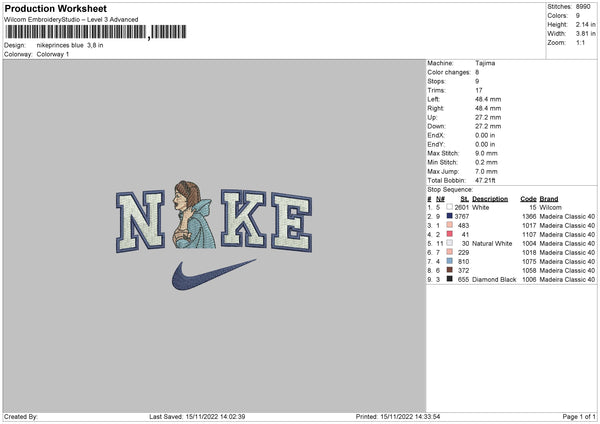This screenshot has height=424, width=600.
Task: Click the 'Colorway 1' value
Action: click(x=53, y=54)
